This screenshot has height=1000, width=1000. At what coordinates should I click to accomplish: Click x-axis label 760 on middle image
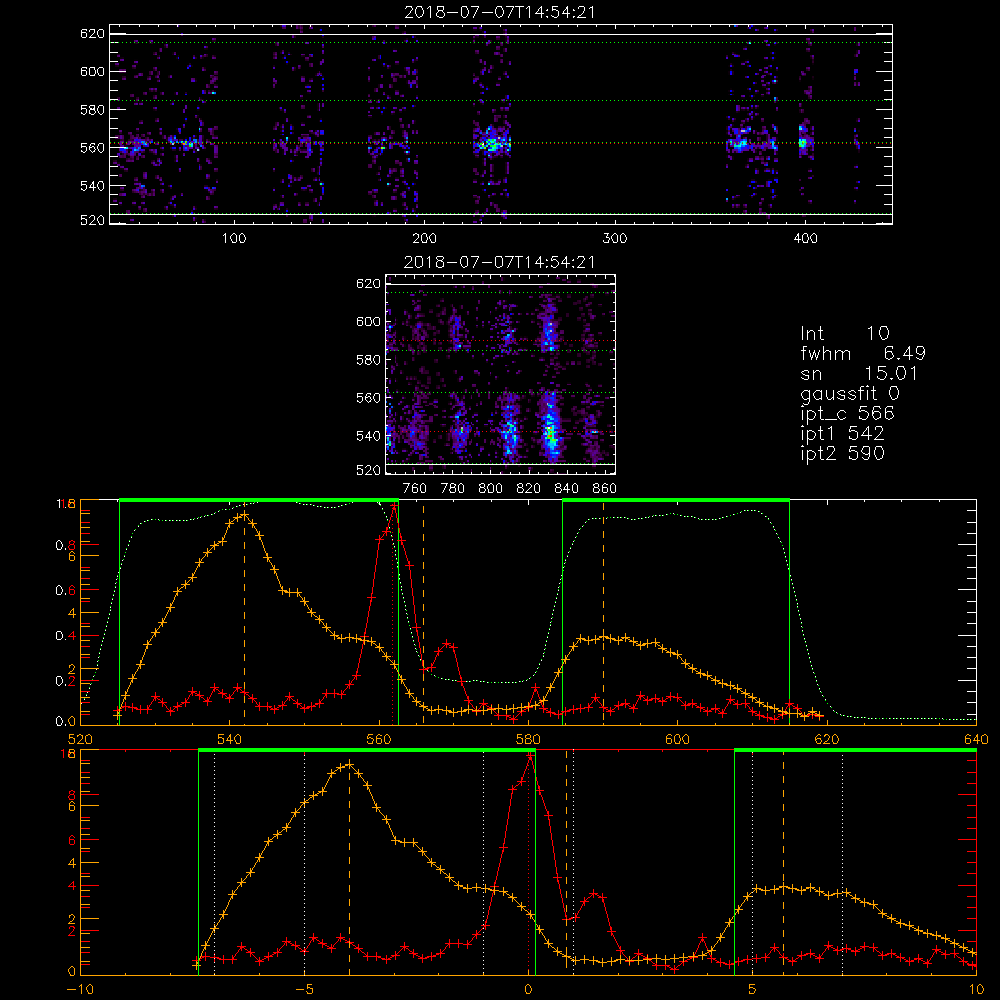coord(415,489)
